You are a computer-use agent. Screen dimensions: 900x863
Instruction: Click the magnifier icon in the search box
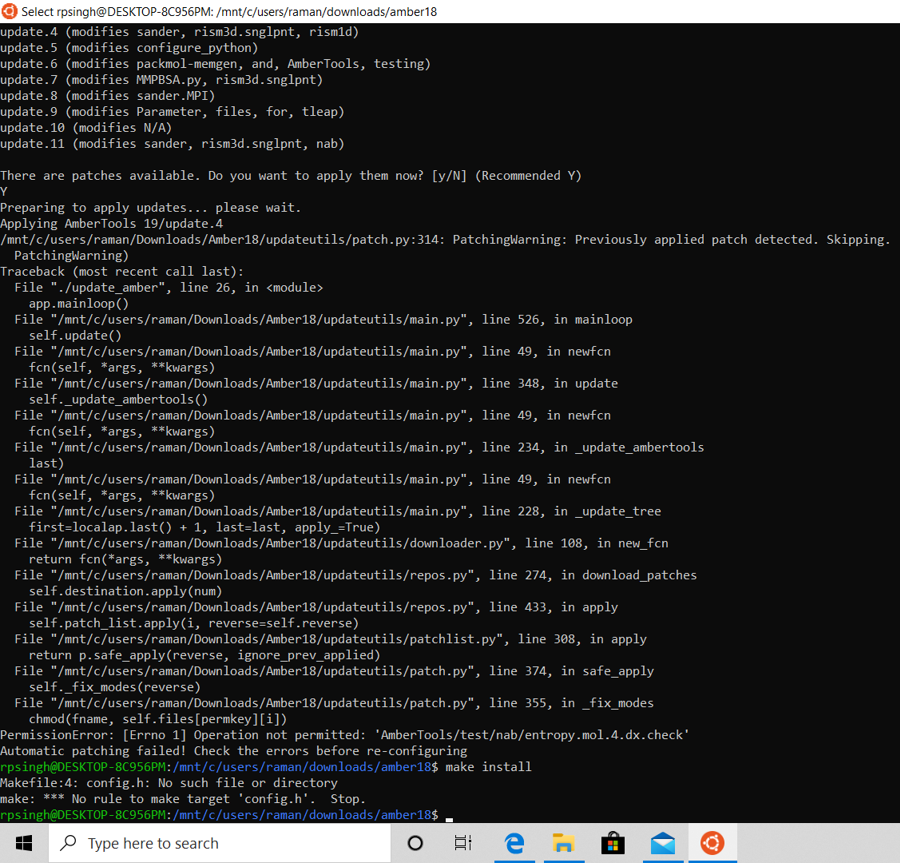pyautogui.click(x=69, y=843)
